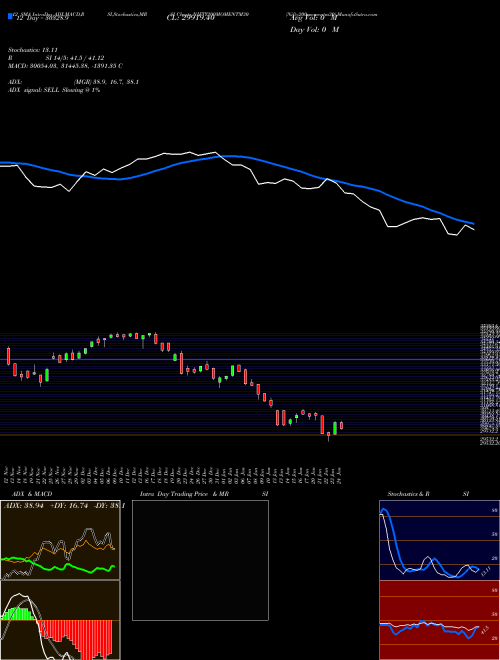Click the last red candlestick on price chart

click(x=341, y=426)
